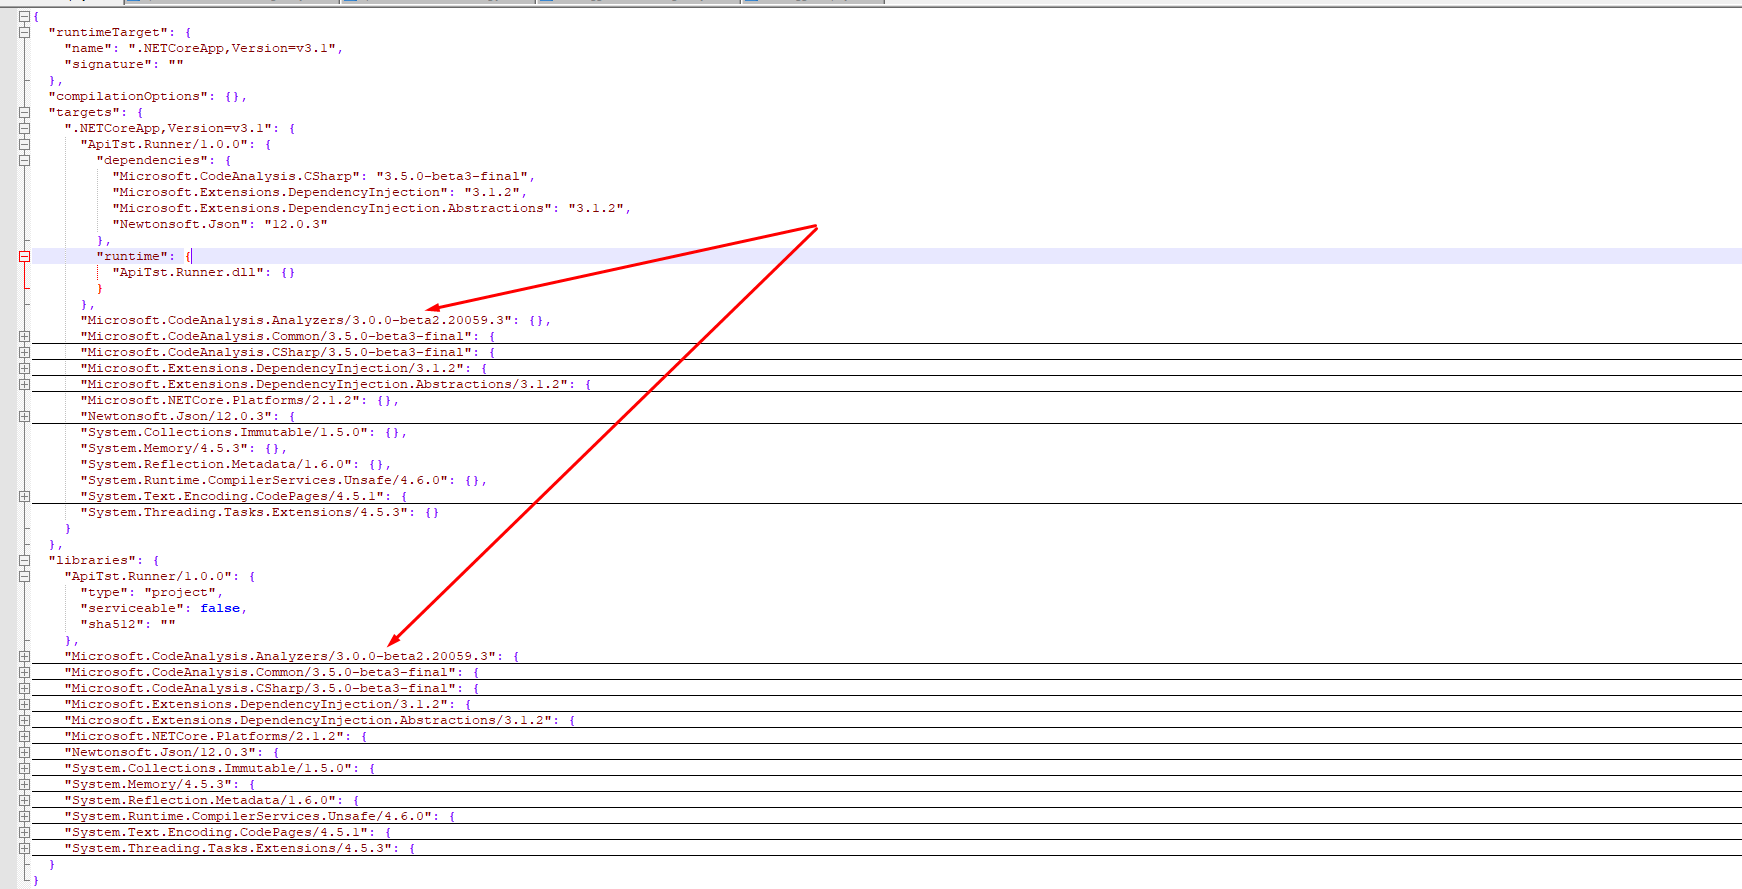Click "System.Threading.Tasks.Extensions/4.5.3": {} under targets
This screenshot has width=1742, height=889.
click(x=260, y=512)
